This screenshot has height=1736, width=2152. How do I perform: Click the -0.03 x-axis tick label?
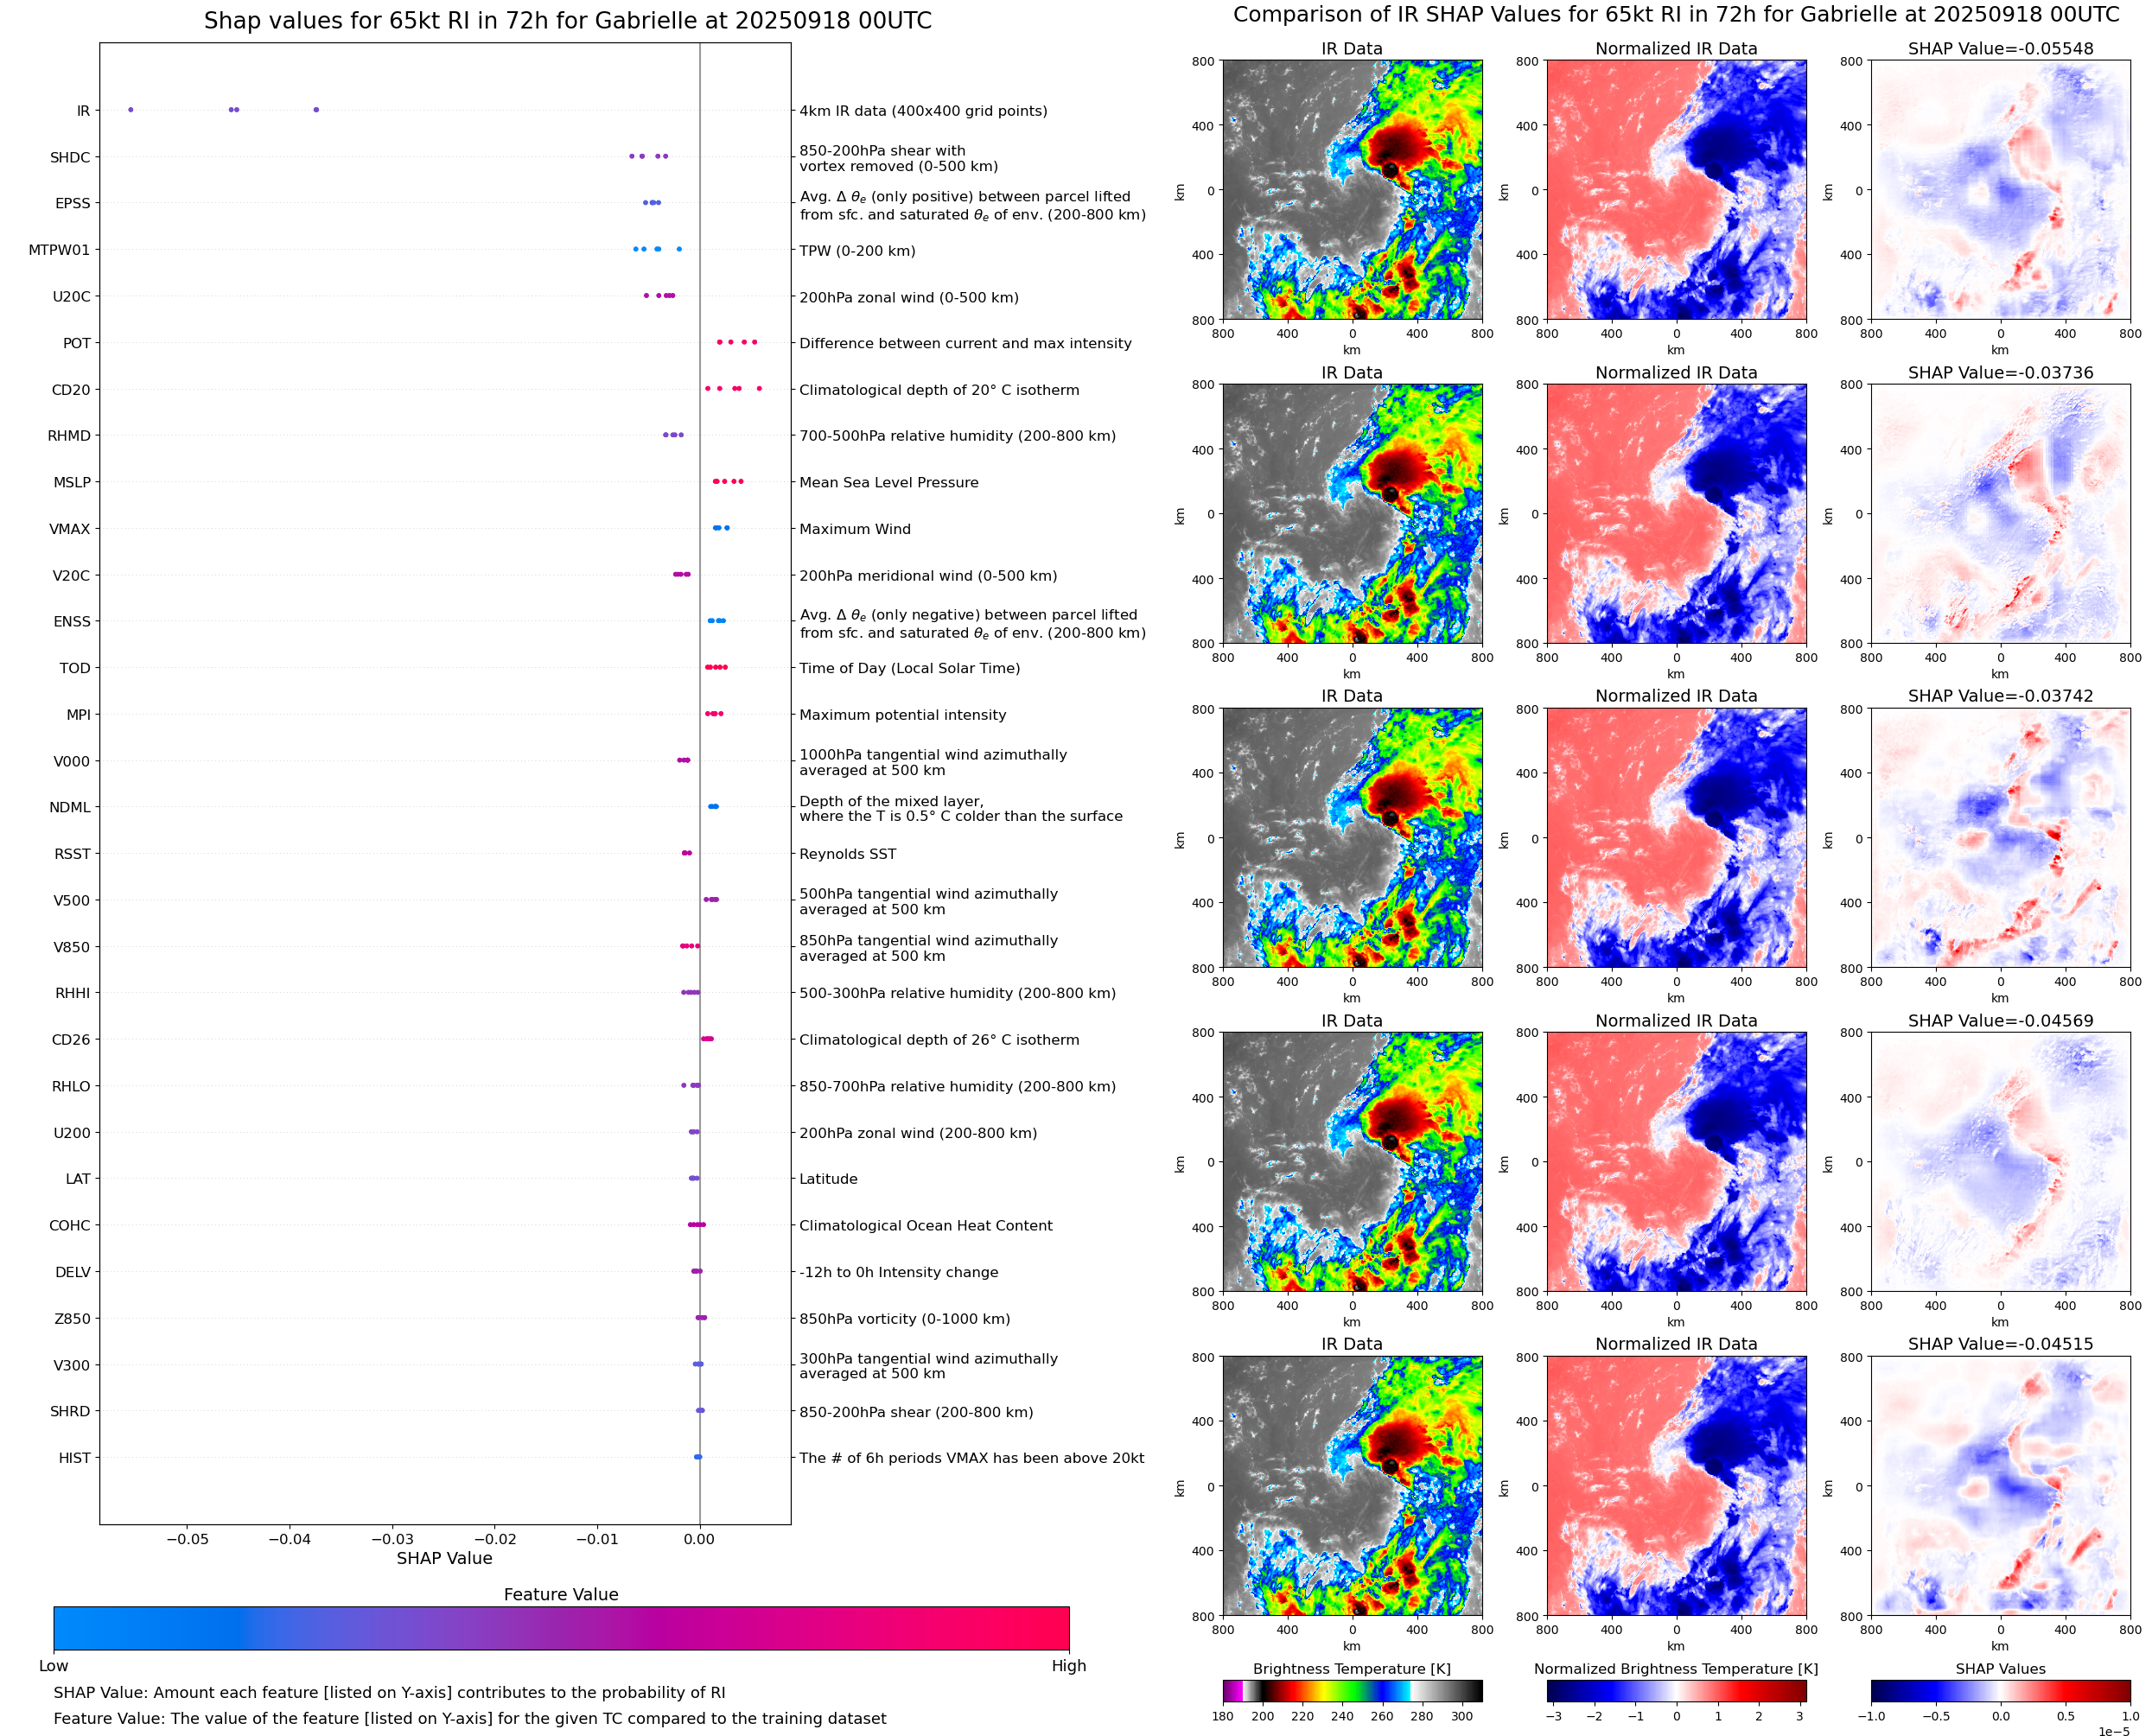click(x=392, y=1539)
